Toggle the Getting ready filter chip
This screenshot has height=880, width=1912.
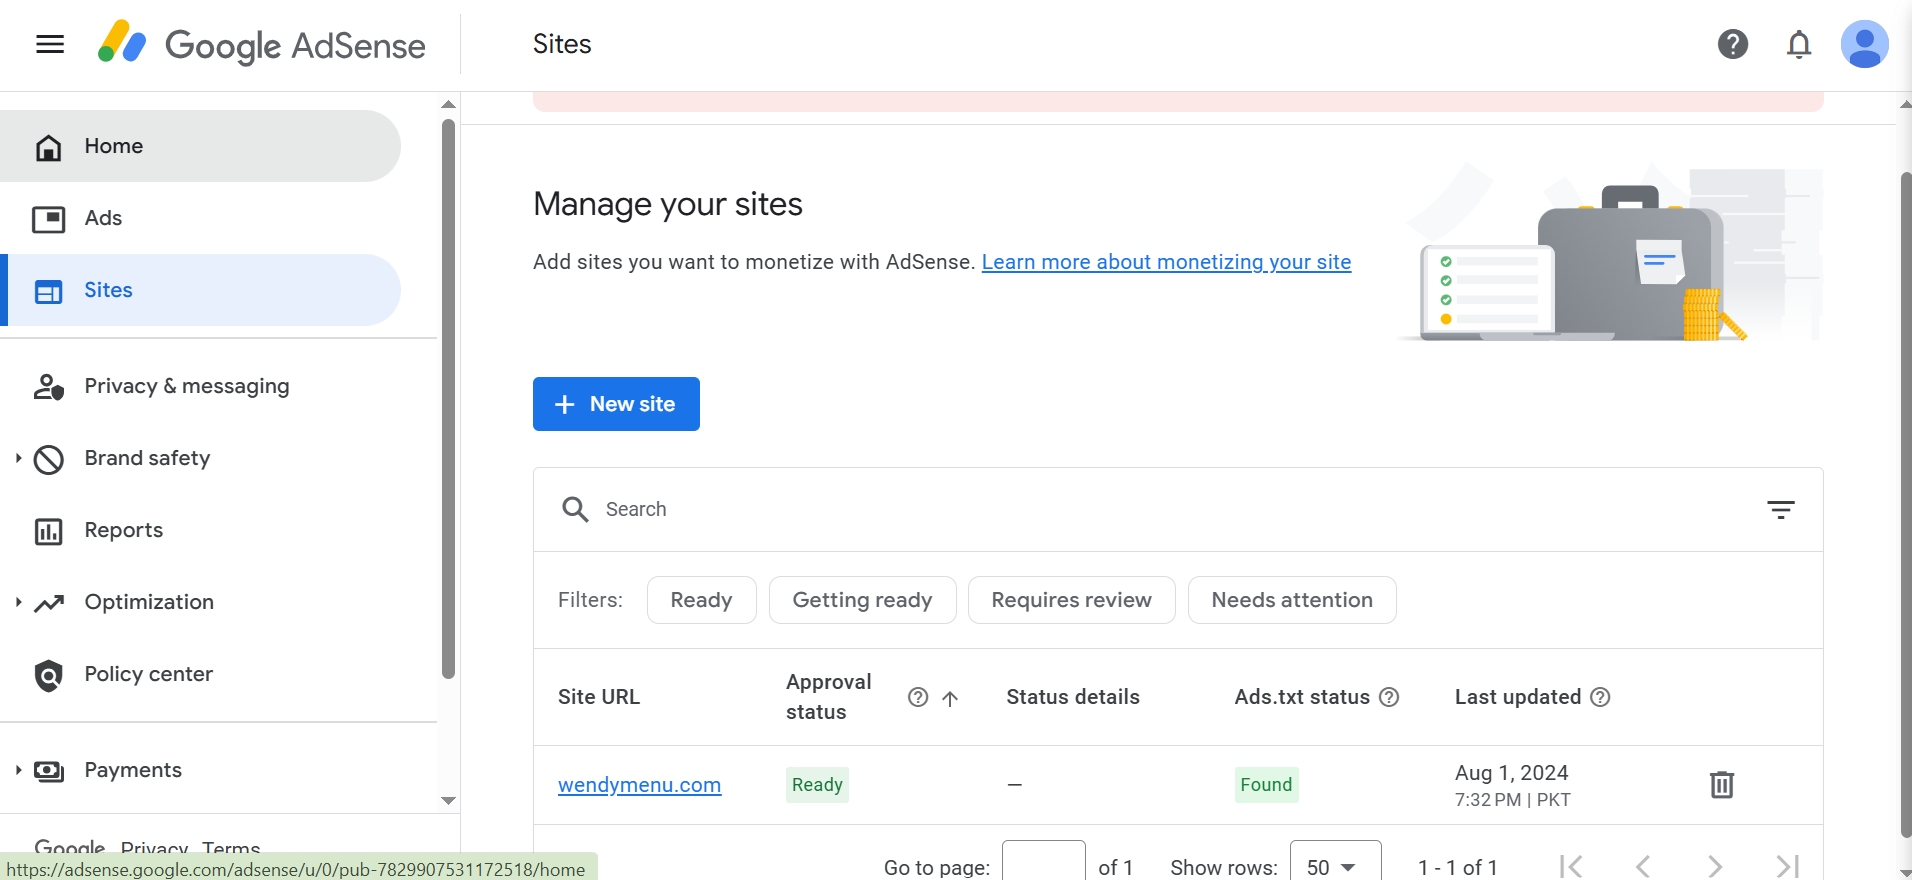[x=862, y=600]
